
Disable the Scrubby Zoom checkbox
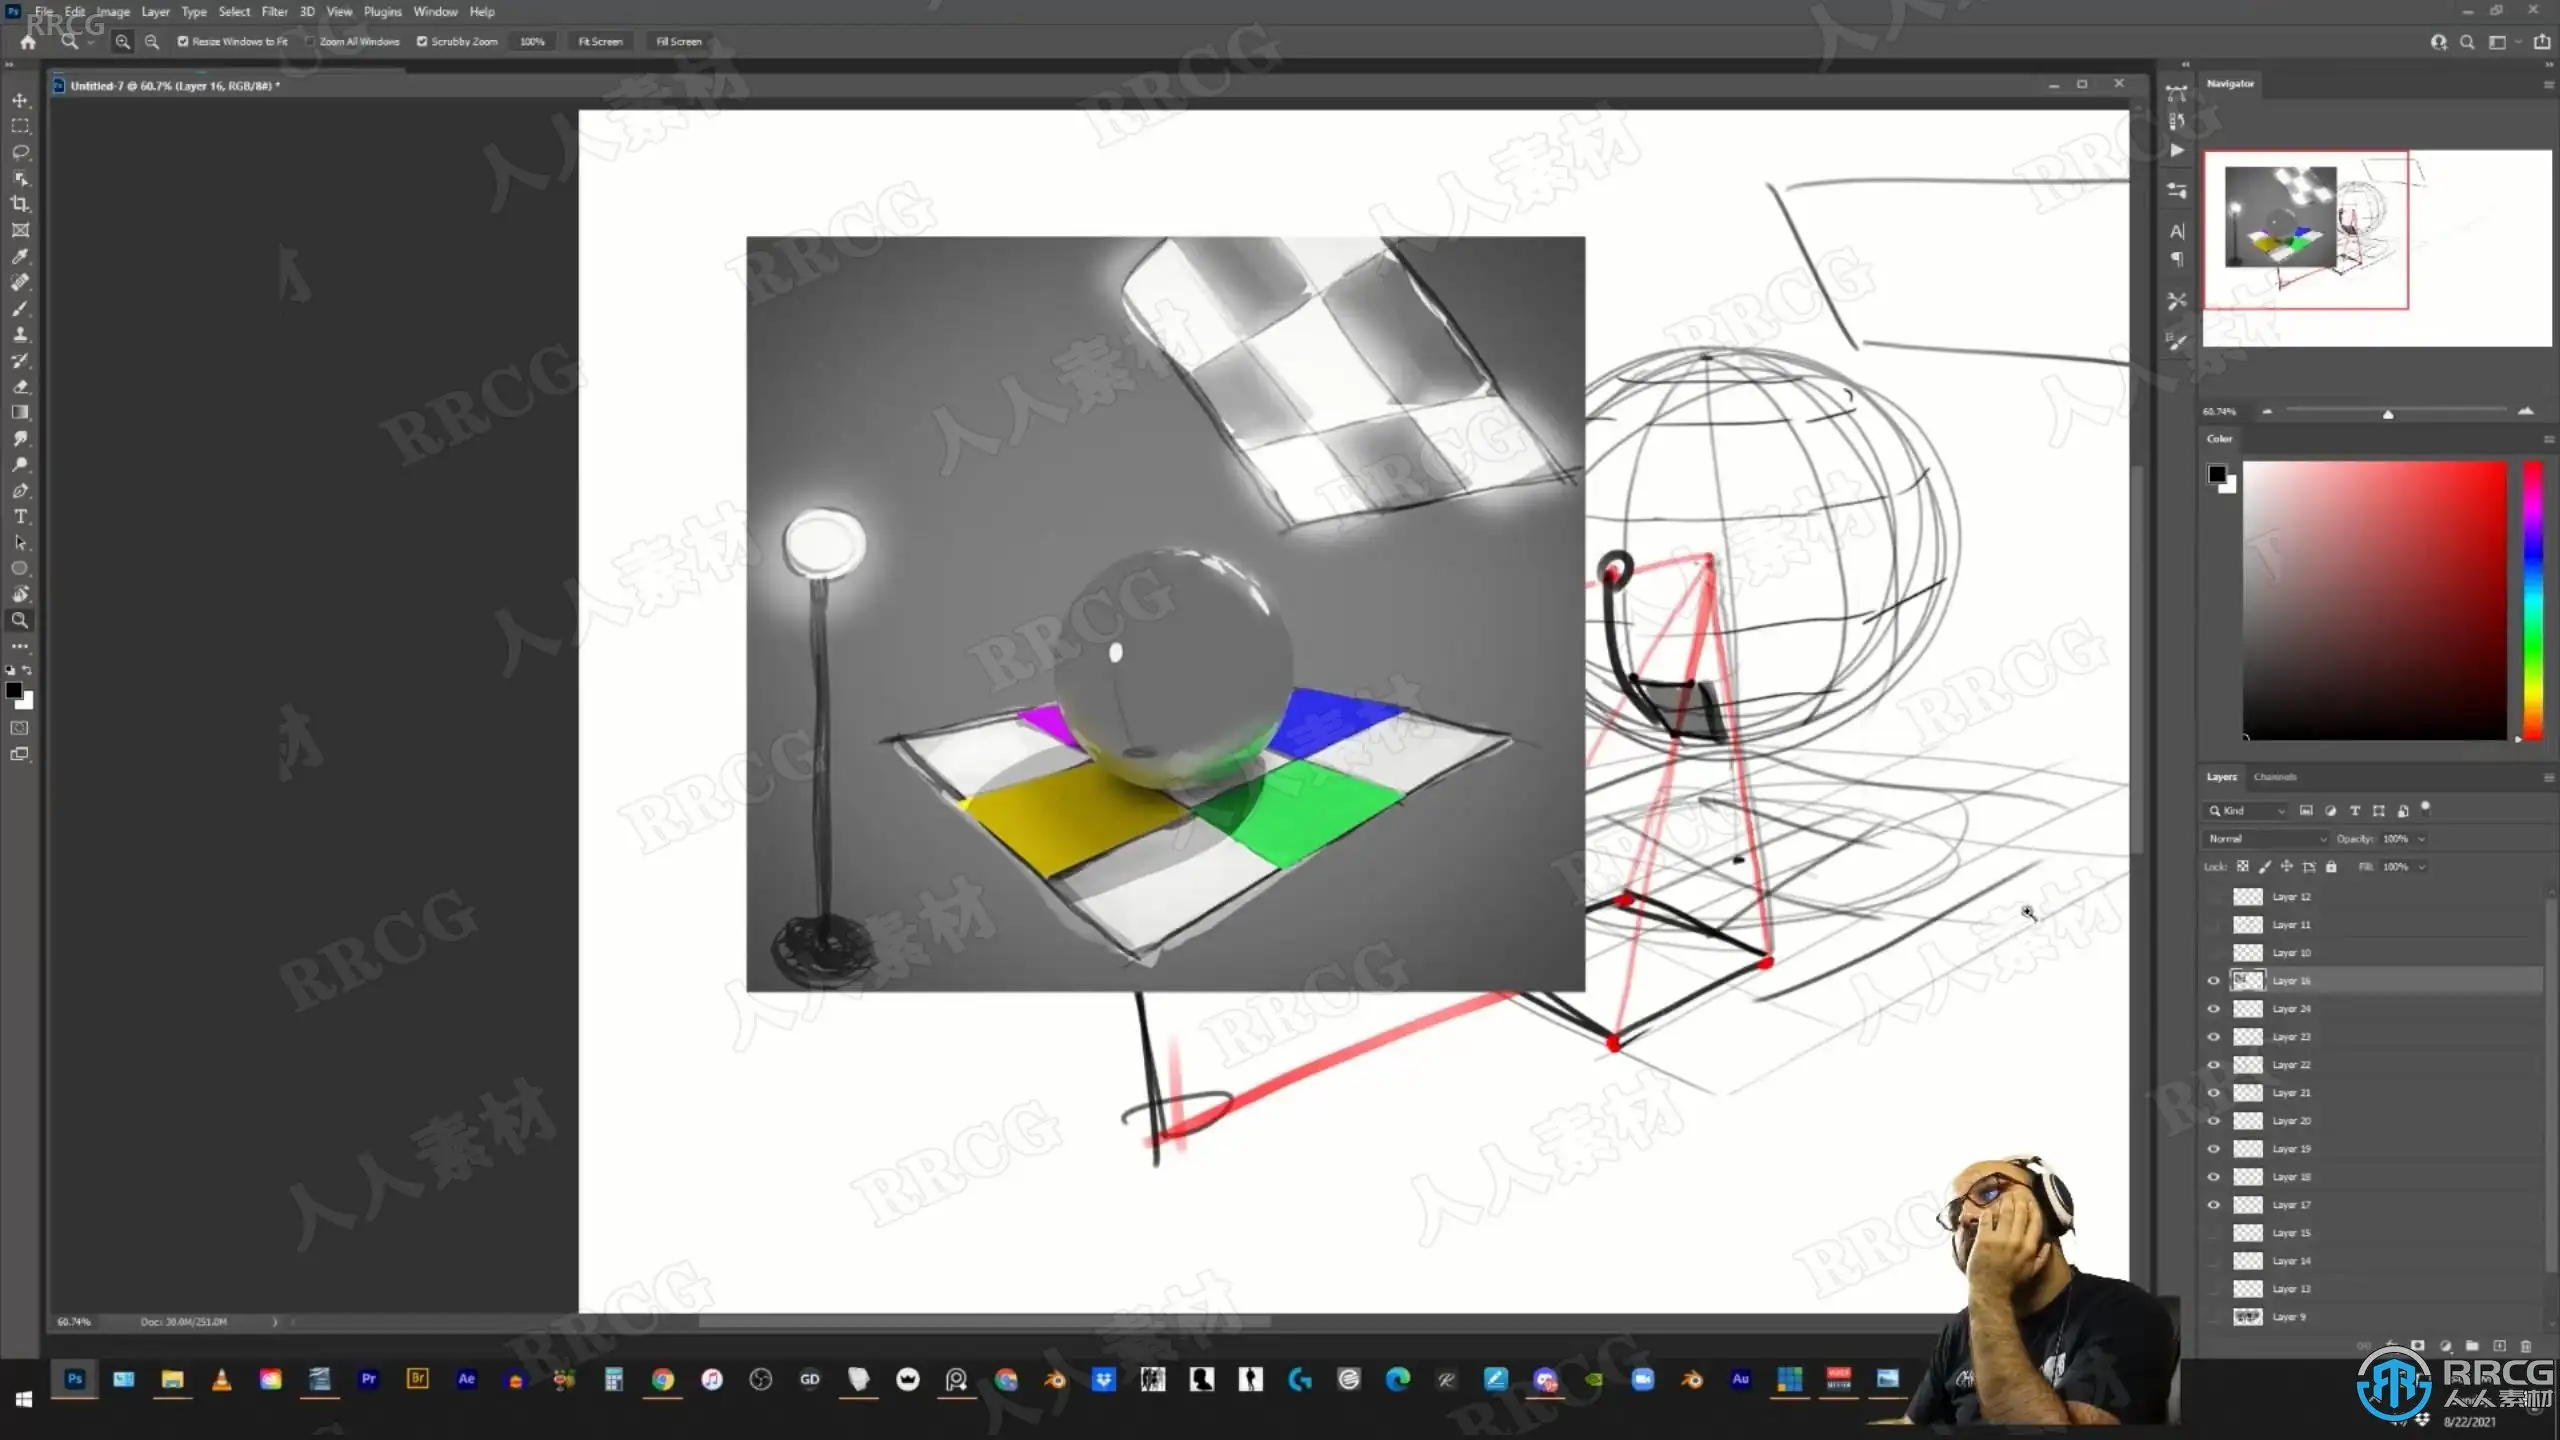[x=422, y=42]
